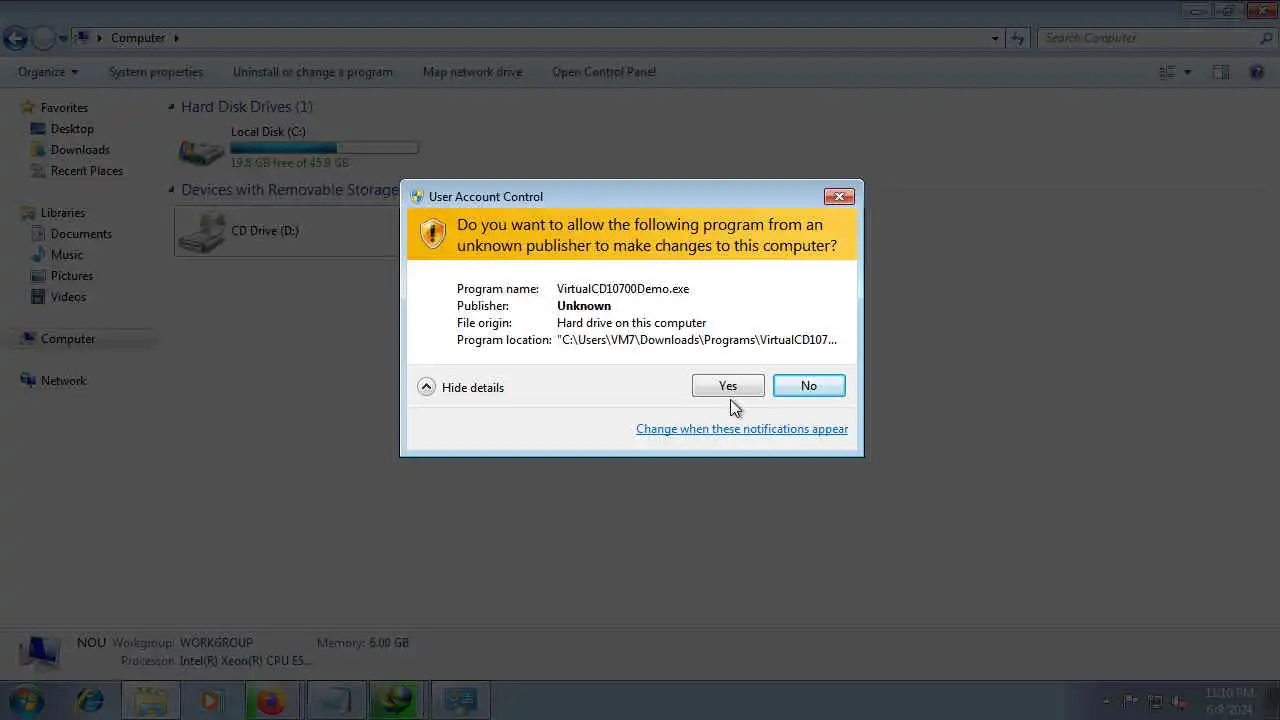Screen dimensions: 1280x720
Task: Click 'Open Control Panel' toolbar item
Action: coord(604,72)
